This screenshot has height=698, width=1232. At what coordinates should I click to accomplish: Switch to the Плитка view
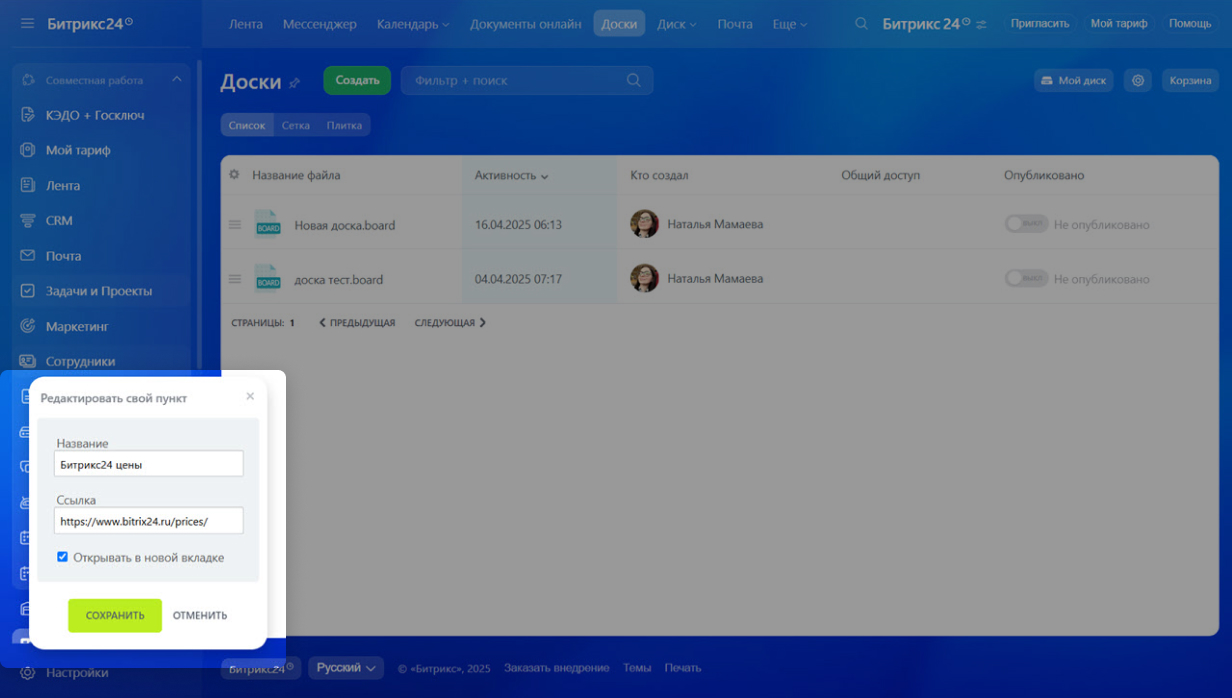pos(344,125)
